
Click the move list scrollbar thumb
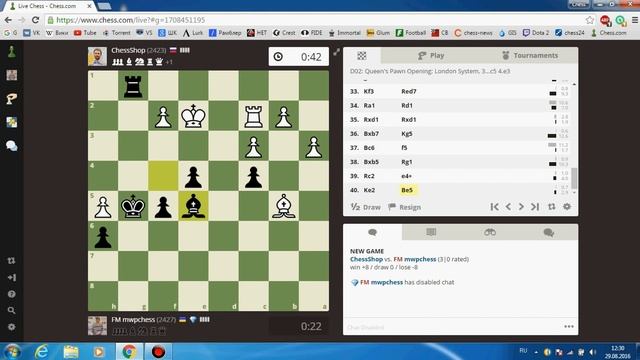574,178
